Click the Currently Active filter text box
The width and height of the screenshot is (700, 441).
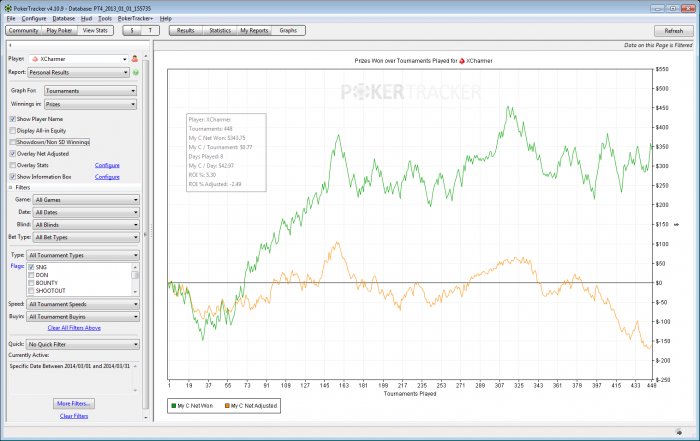pos(74,377)
